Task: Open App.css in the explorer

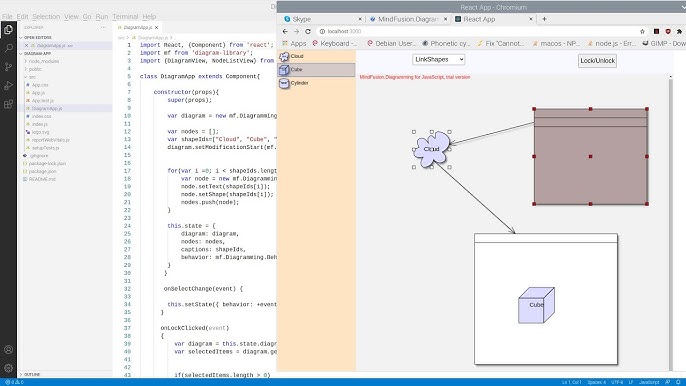Action: click(39, 85)
